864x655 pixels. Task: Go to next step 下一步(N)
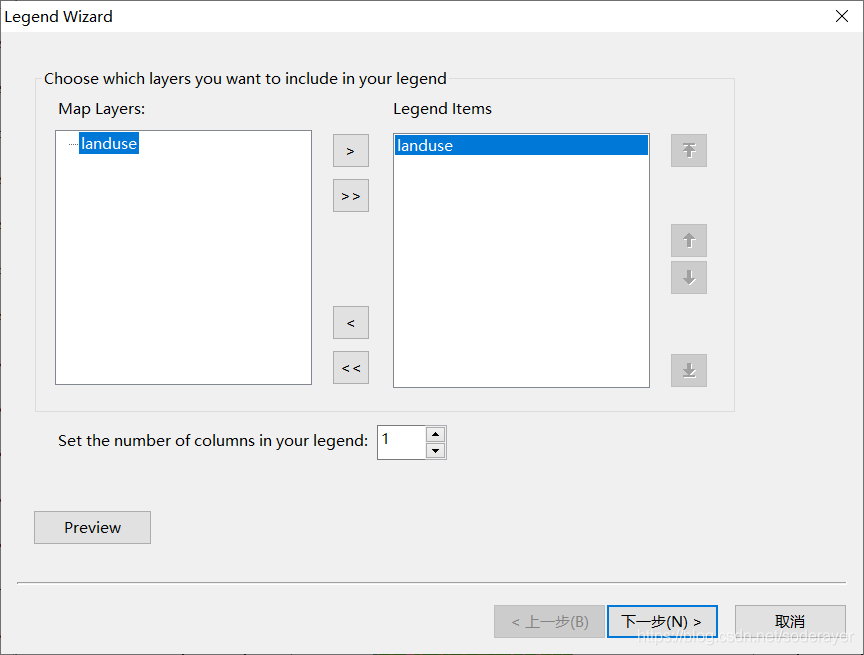(x=662, y=621)
